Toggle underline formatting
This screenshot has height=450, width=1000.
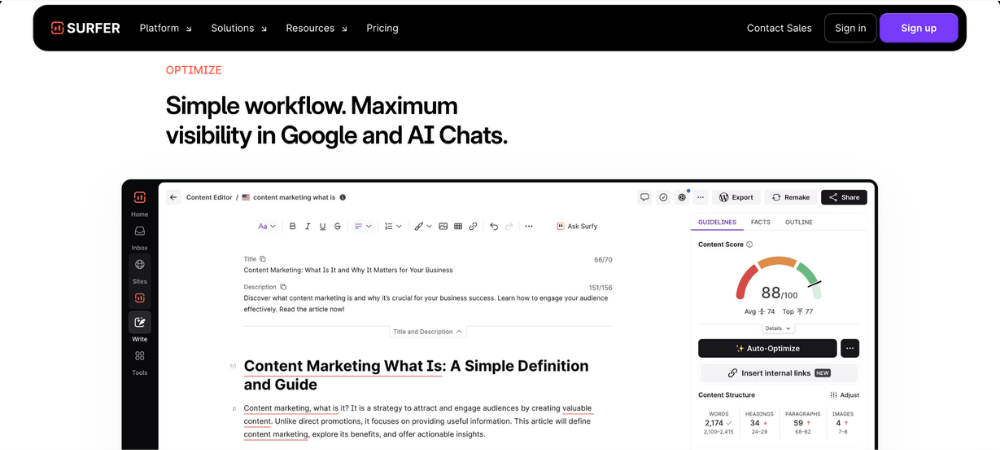coord(322,226)
